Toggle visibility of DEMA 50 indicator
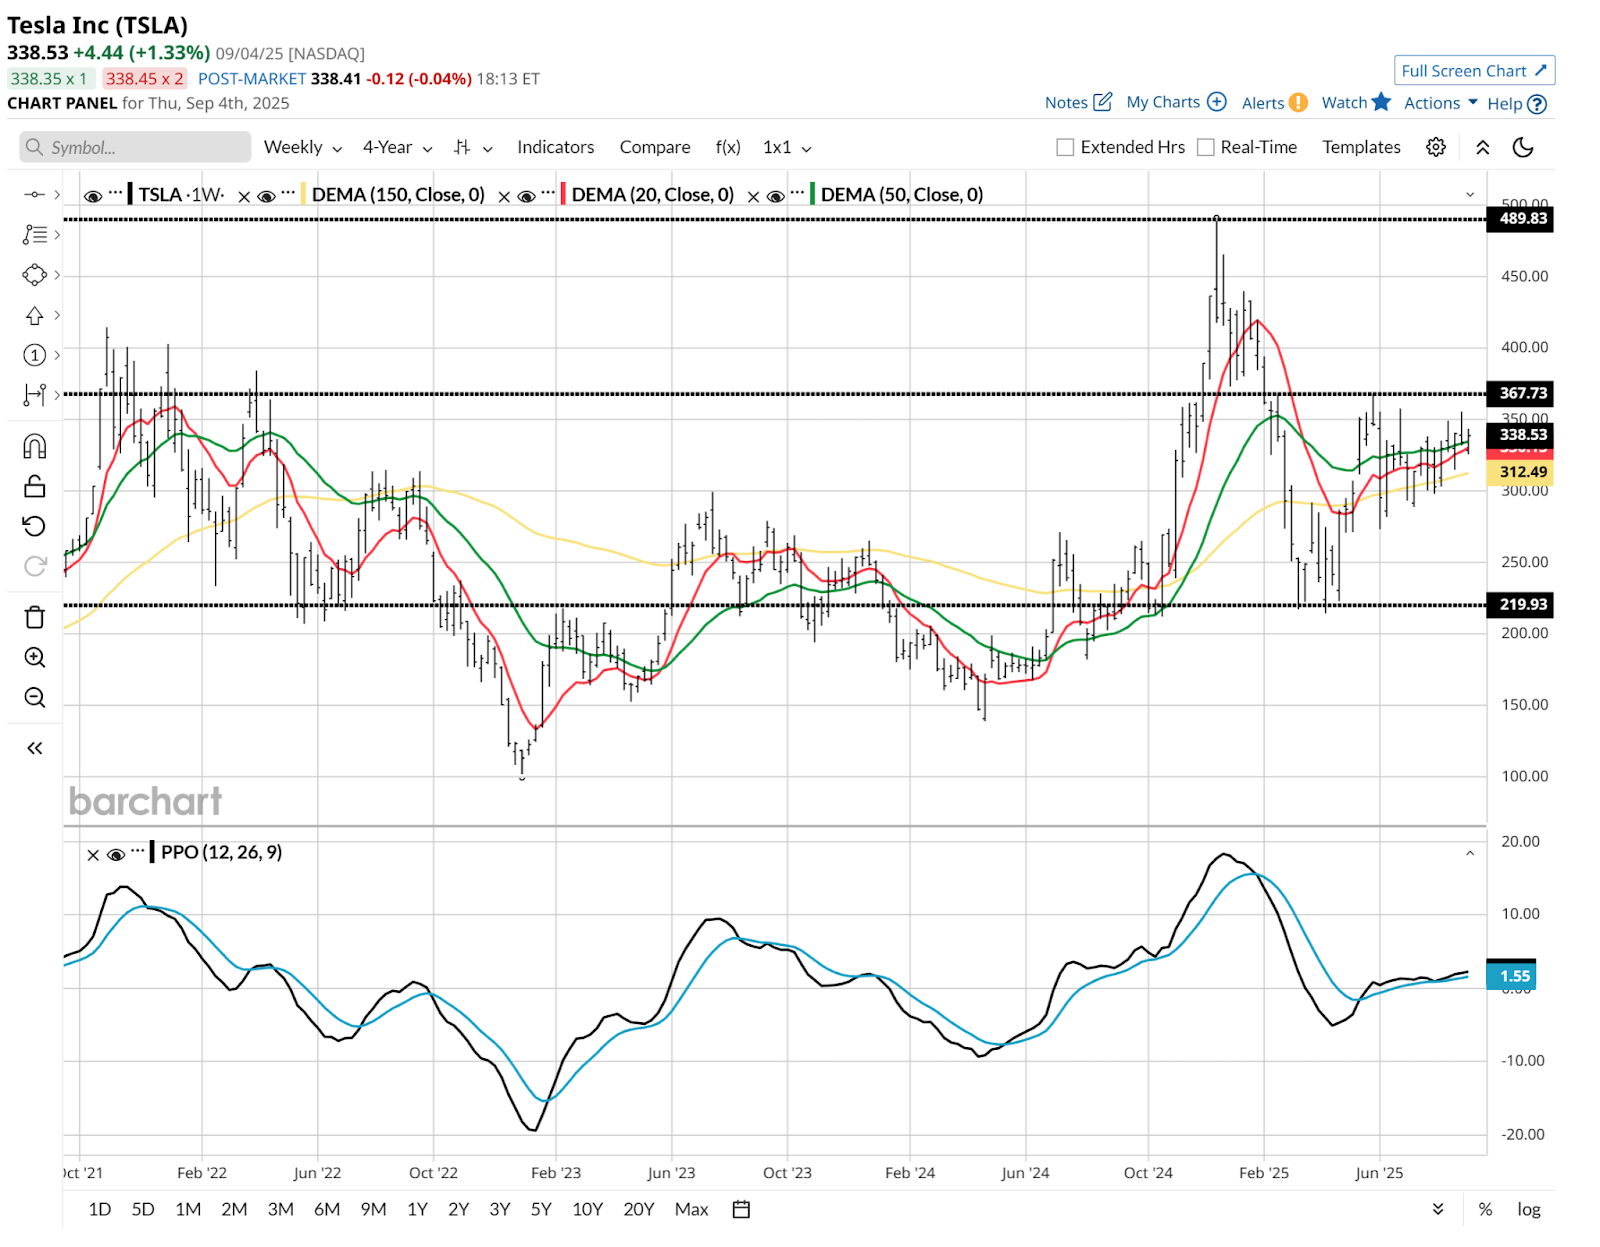Viewport: 1600px width, 1247px height. click(775, 196)
